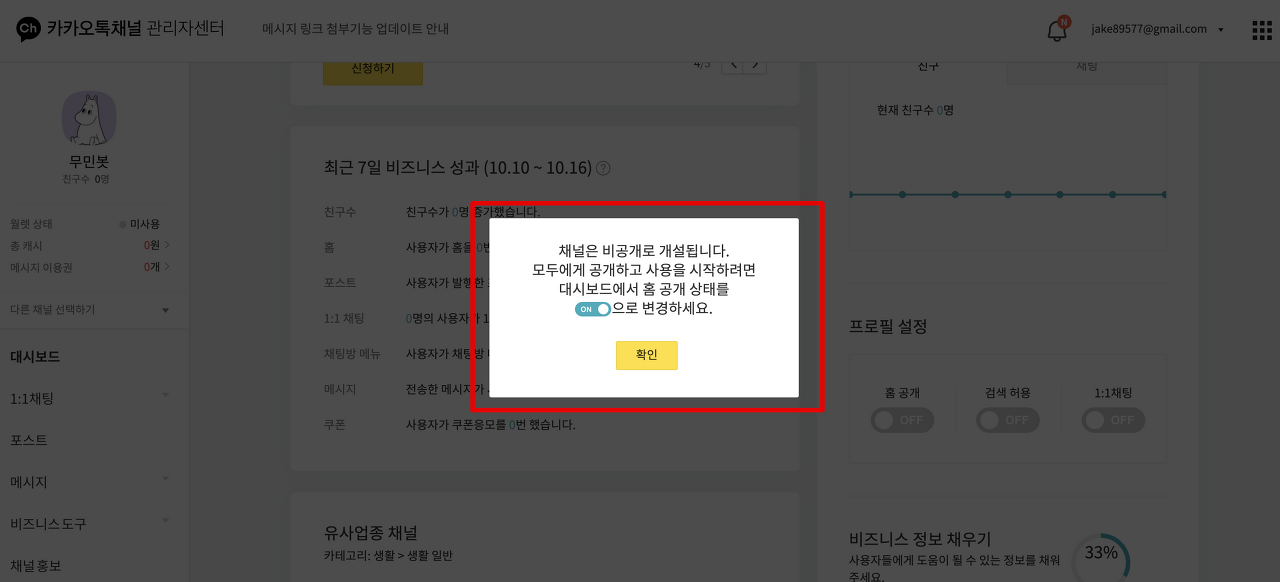Viewport: 1280px width, 582px height.
Task: Go to previous banner page arrow
Action: pyautogui.click(x=732, y=66)
